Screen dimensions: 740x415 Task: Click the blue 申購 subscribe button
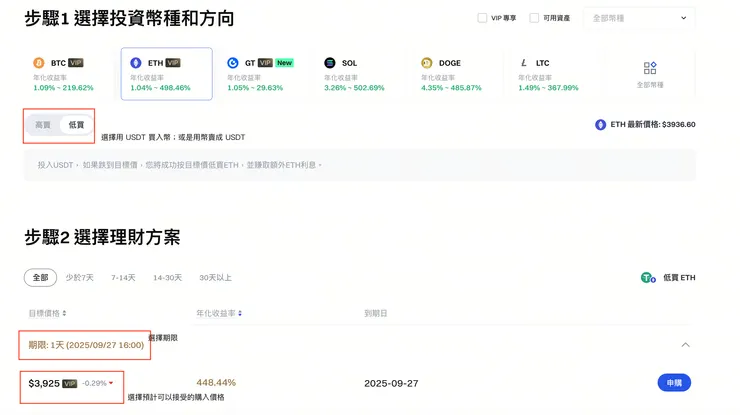tap(674, 383)
